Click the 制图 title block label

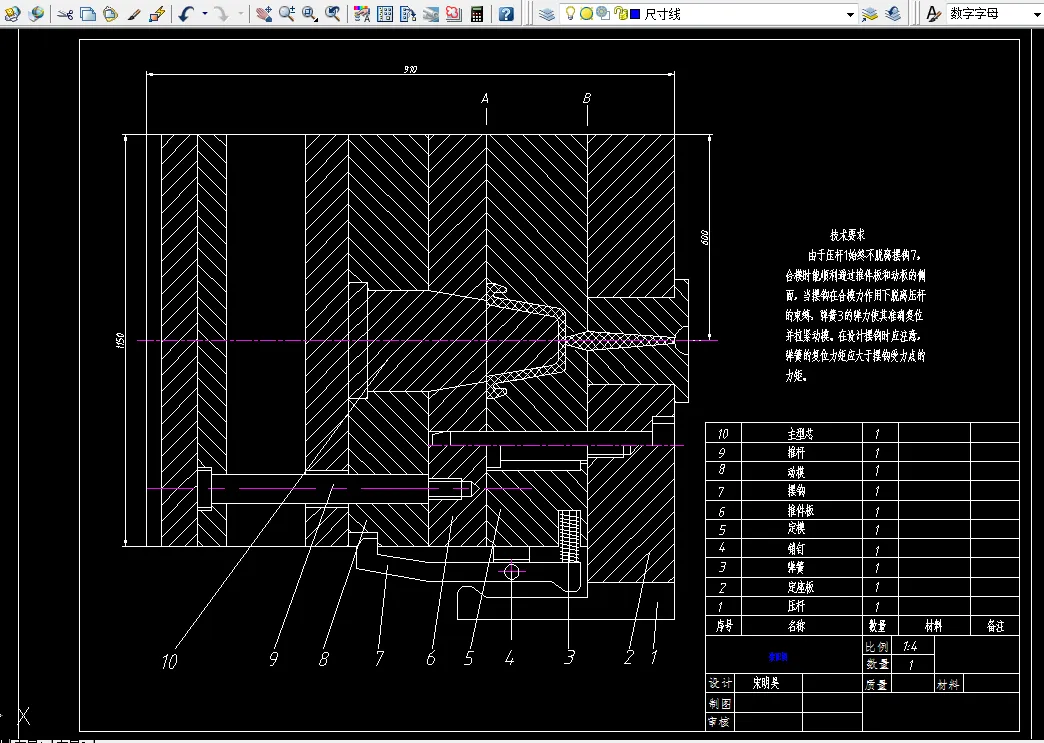point(720,704)
